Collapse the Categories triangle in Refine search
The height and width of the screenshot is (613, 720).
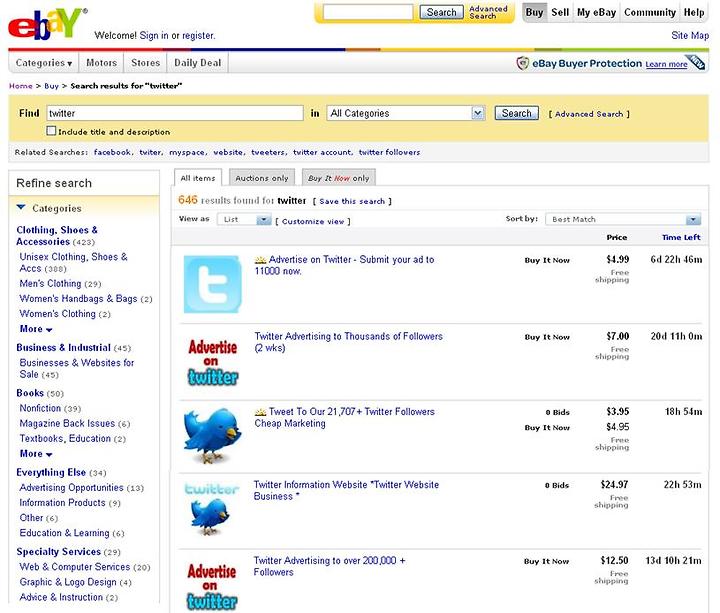[21, 208]
